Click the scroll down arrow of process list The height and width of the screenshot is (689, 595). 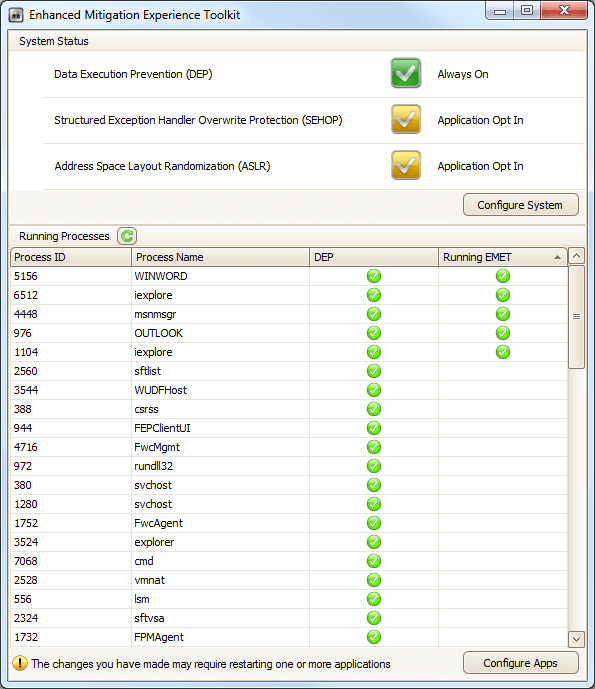coord(577,639)
